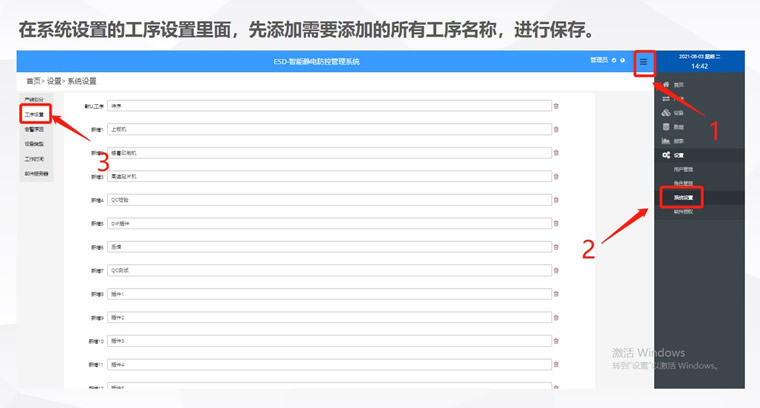Switch to the tab directly below 工序设置
Viewport: 760px width, 408px height.
point(34,129)
